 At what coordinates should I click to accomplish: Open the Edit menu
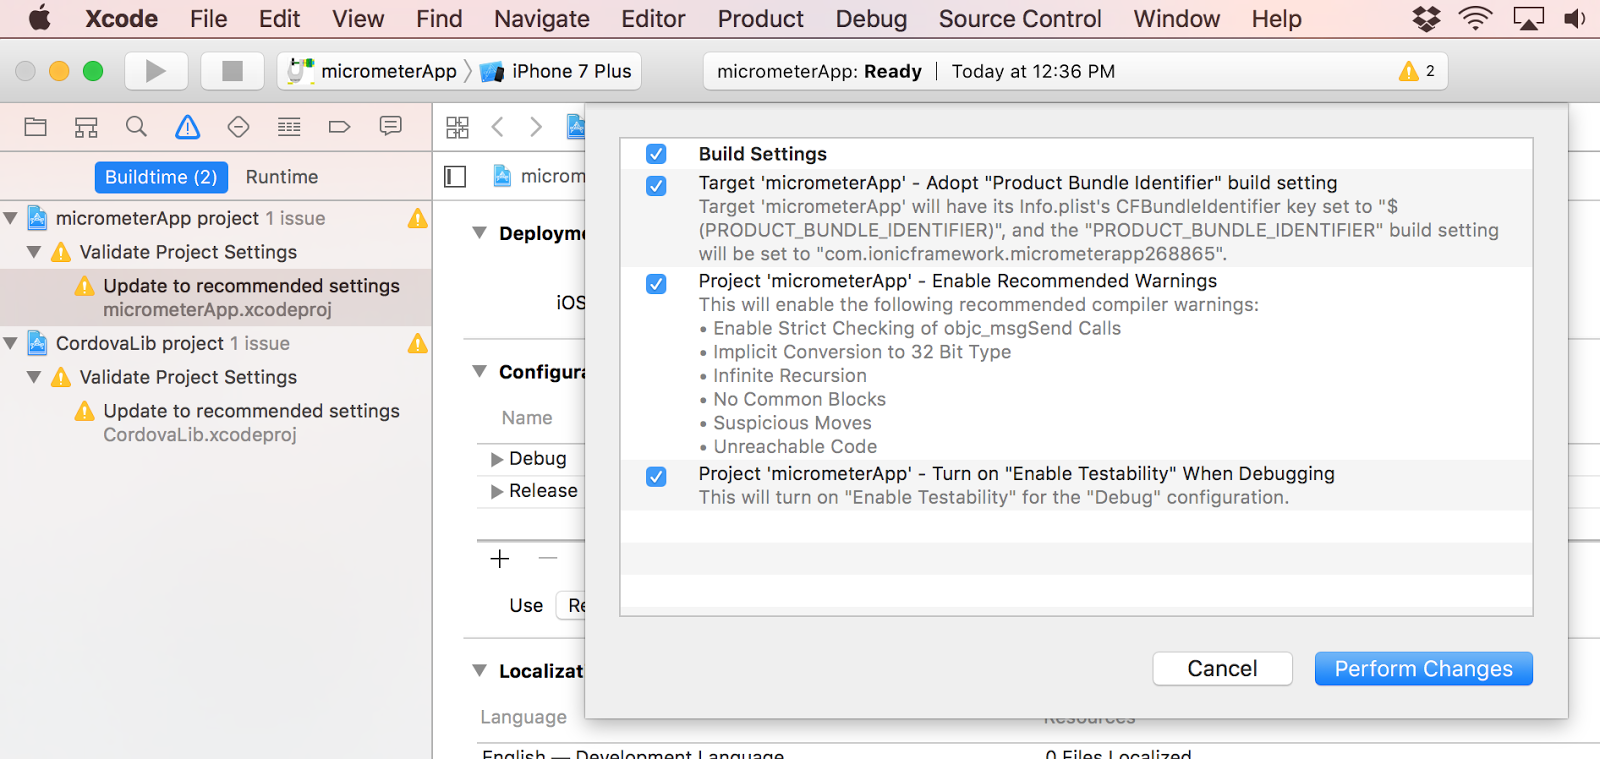click(279, 19)
